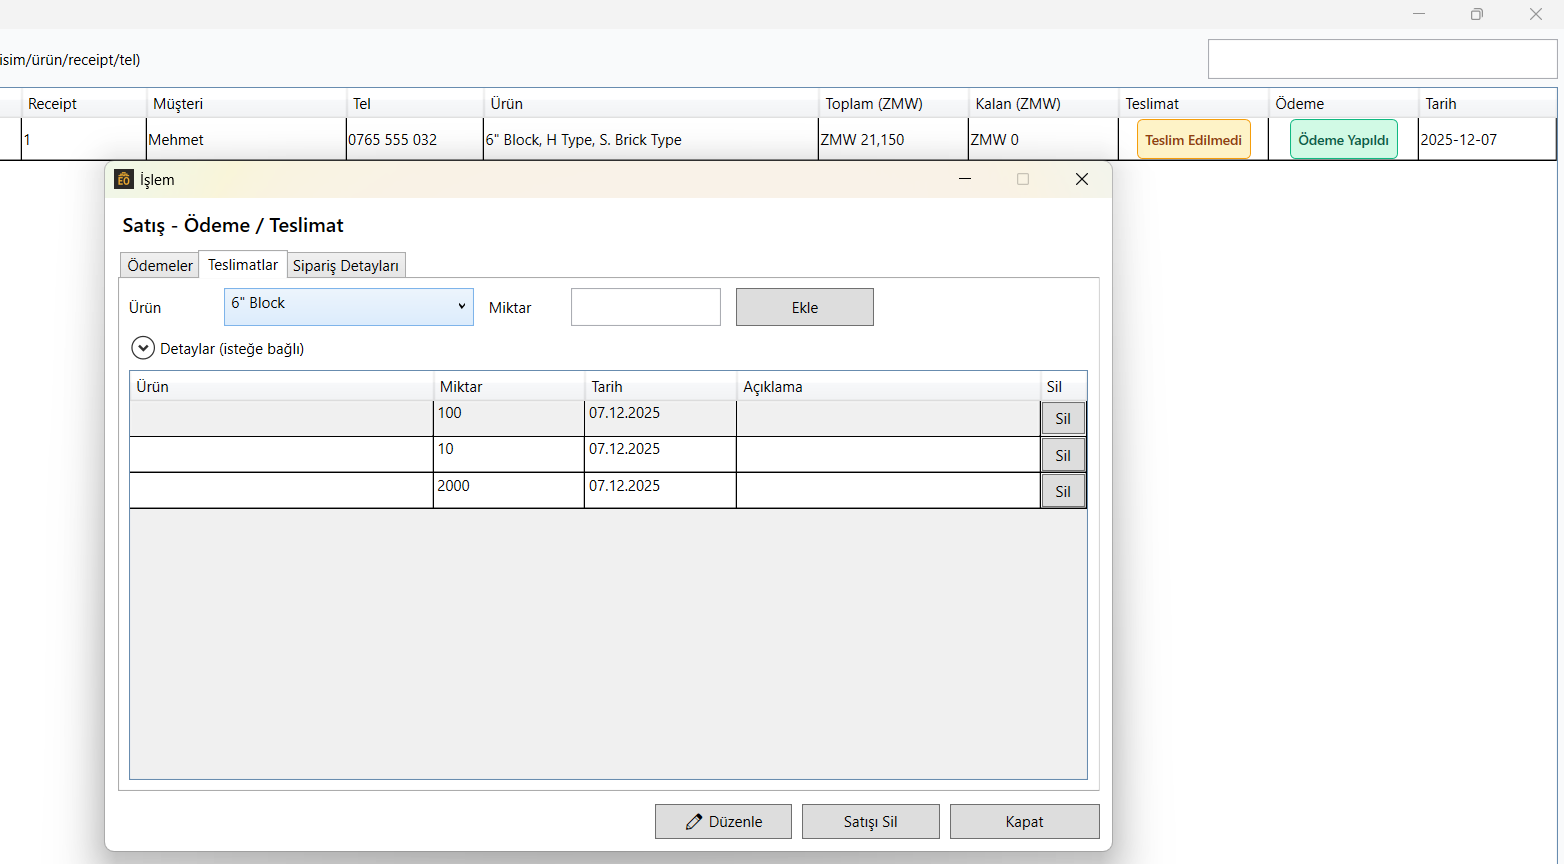Click the total ZMW 21,150 cell
The width and height of the screenshot is (1564, 864).
[894, 139]
